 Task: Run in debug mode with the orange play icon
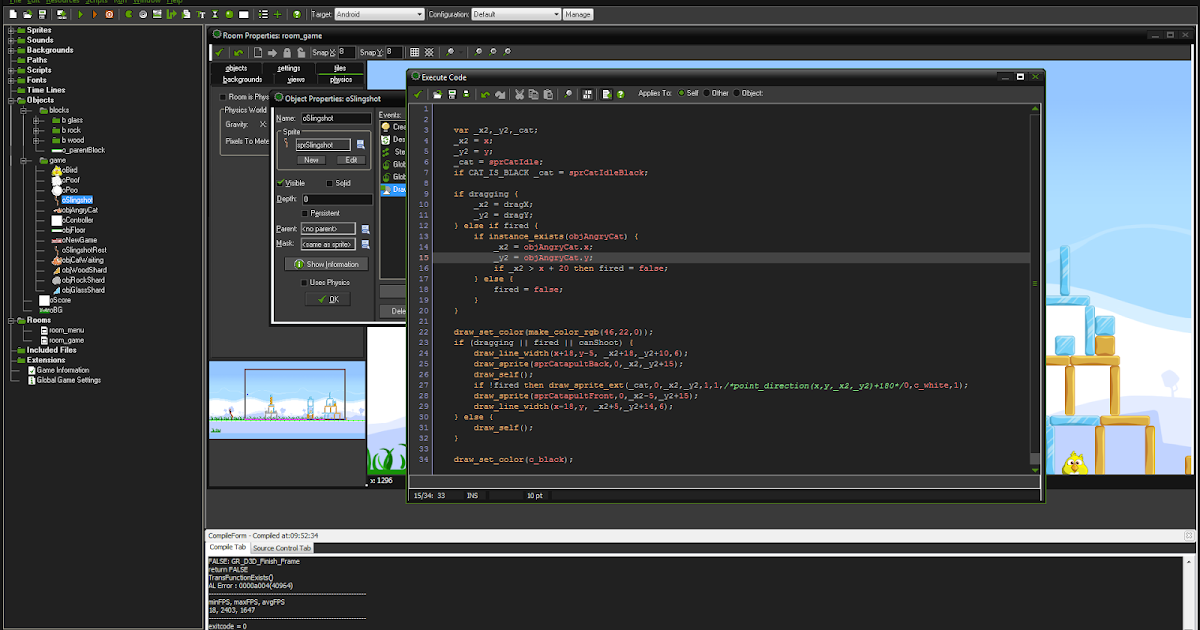95,14
